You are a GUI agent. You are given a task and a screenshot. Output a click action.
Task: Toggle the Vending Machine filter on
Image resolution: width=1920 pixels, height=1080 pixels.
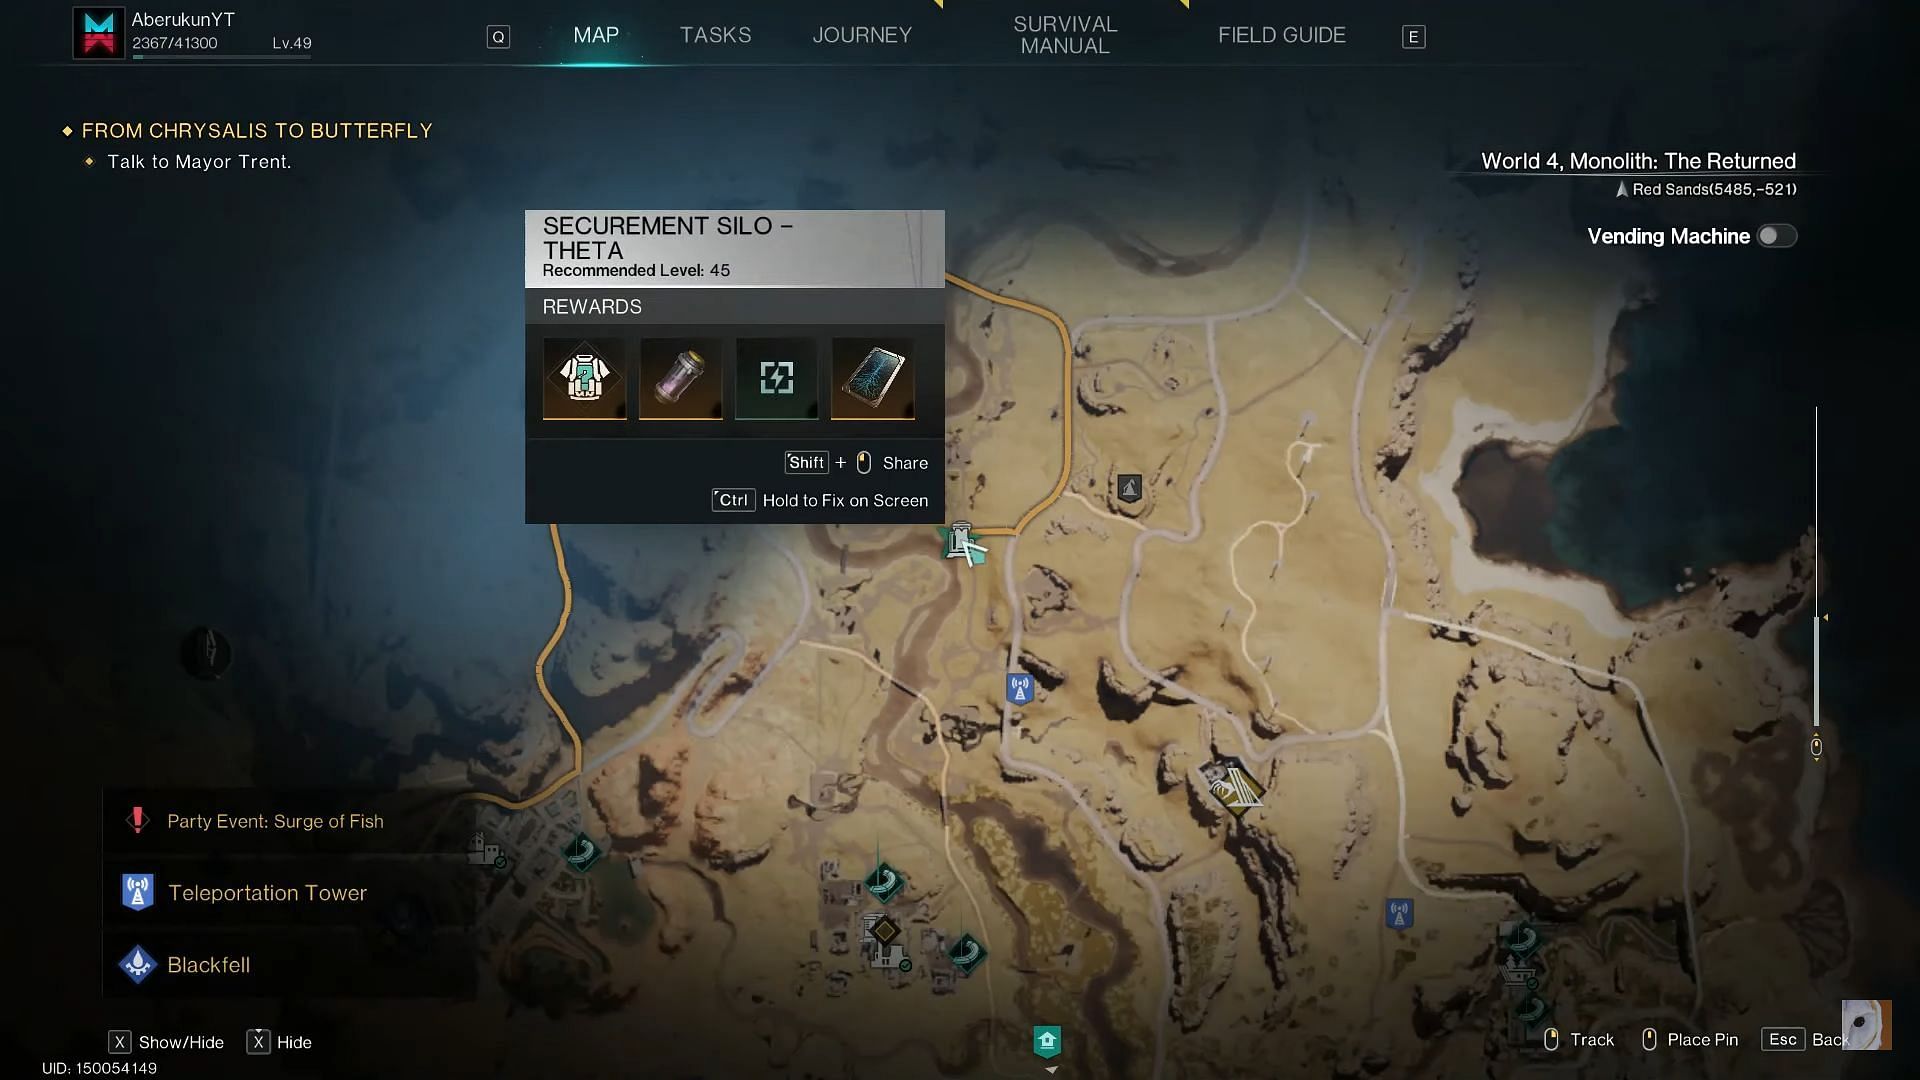point(1778,236)
